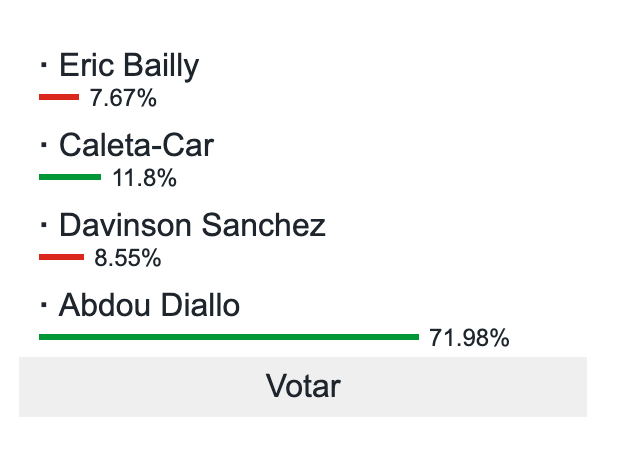This screenshot has width=624, height=456.
Task: Click the red bar under Davinson Sanchez
Action: coord(61,257)
